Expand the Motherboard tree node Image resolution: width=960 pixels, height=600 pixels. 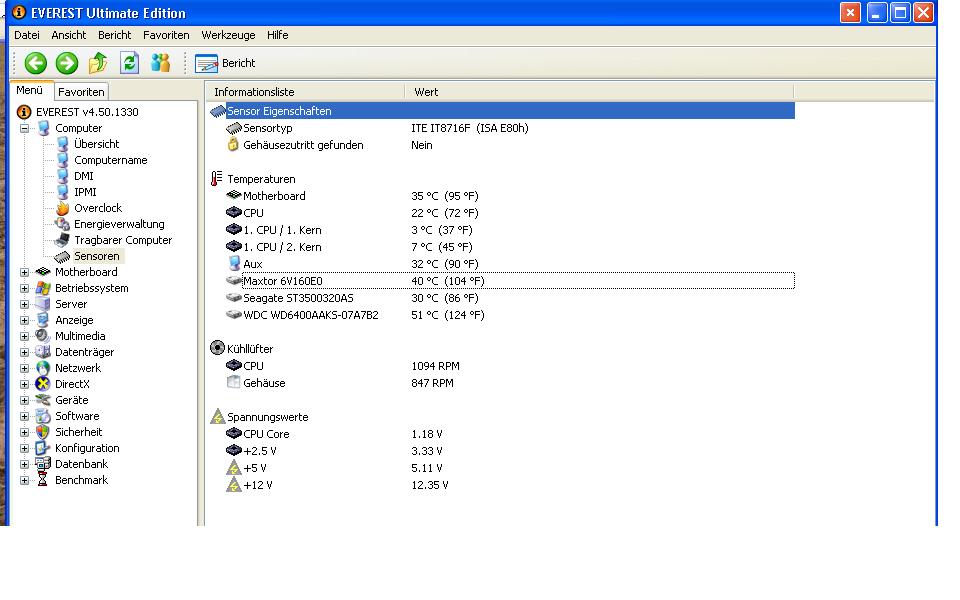tap(24, 272)
